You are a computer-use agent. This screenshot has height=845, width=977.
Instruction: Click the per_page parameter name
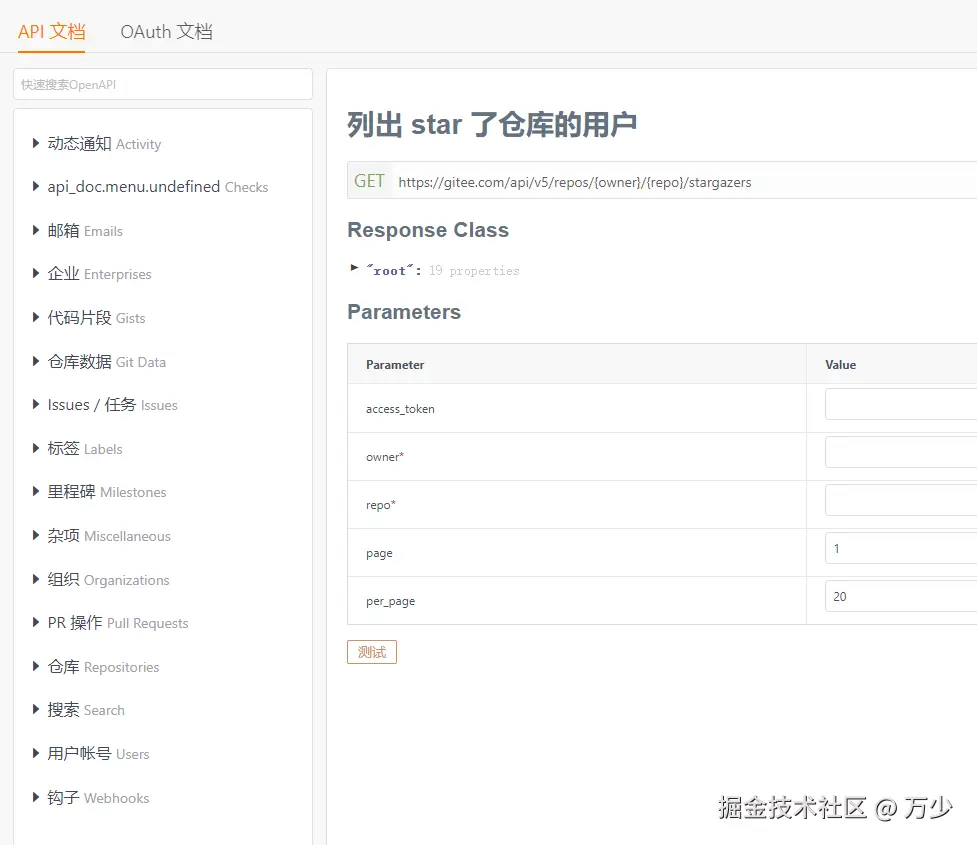pos(391,601)
